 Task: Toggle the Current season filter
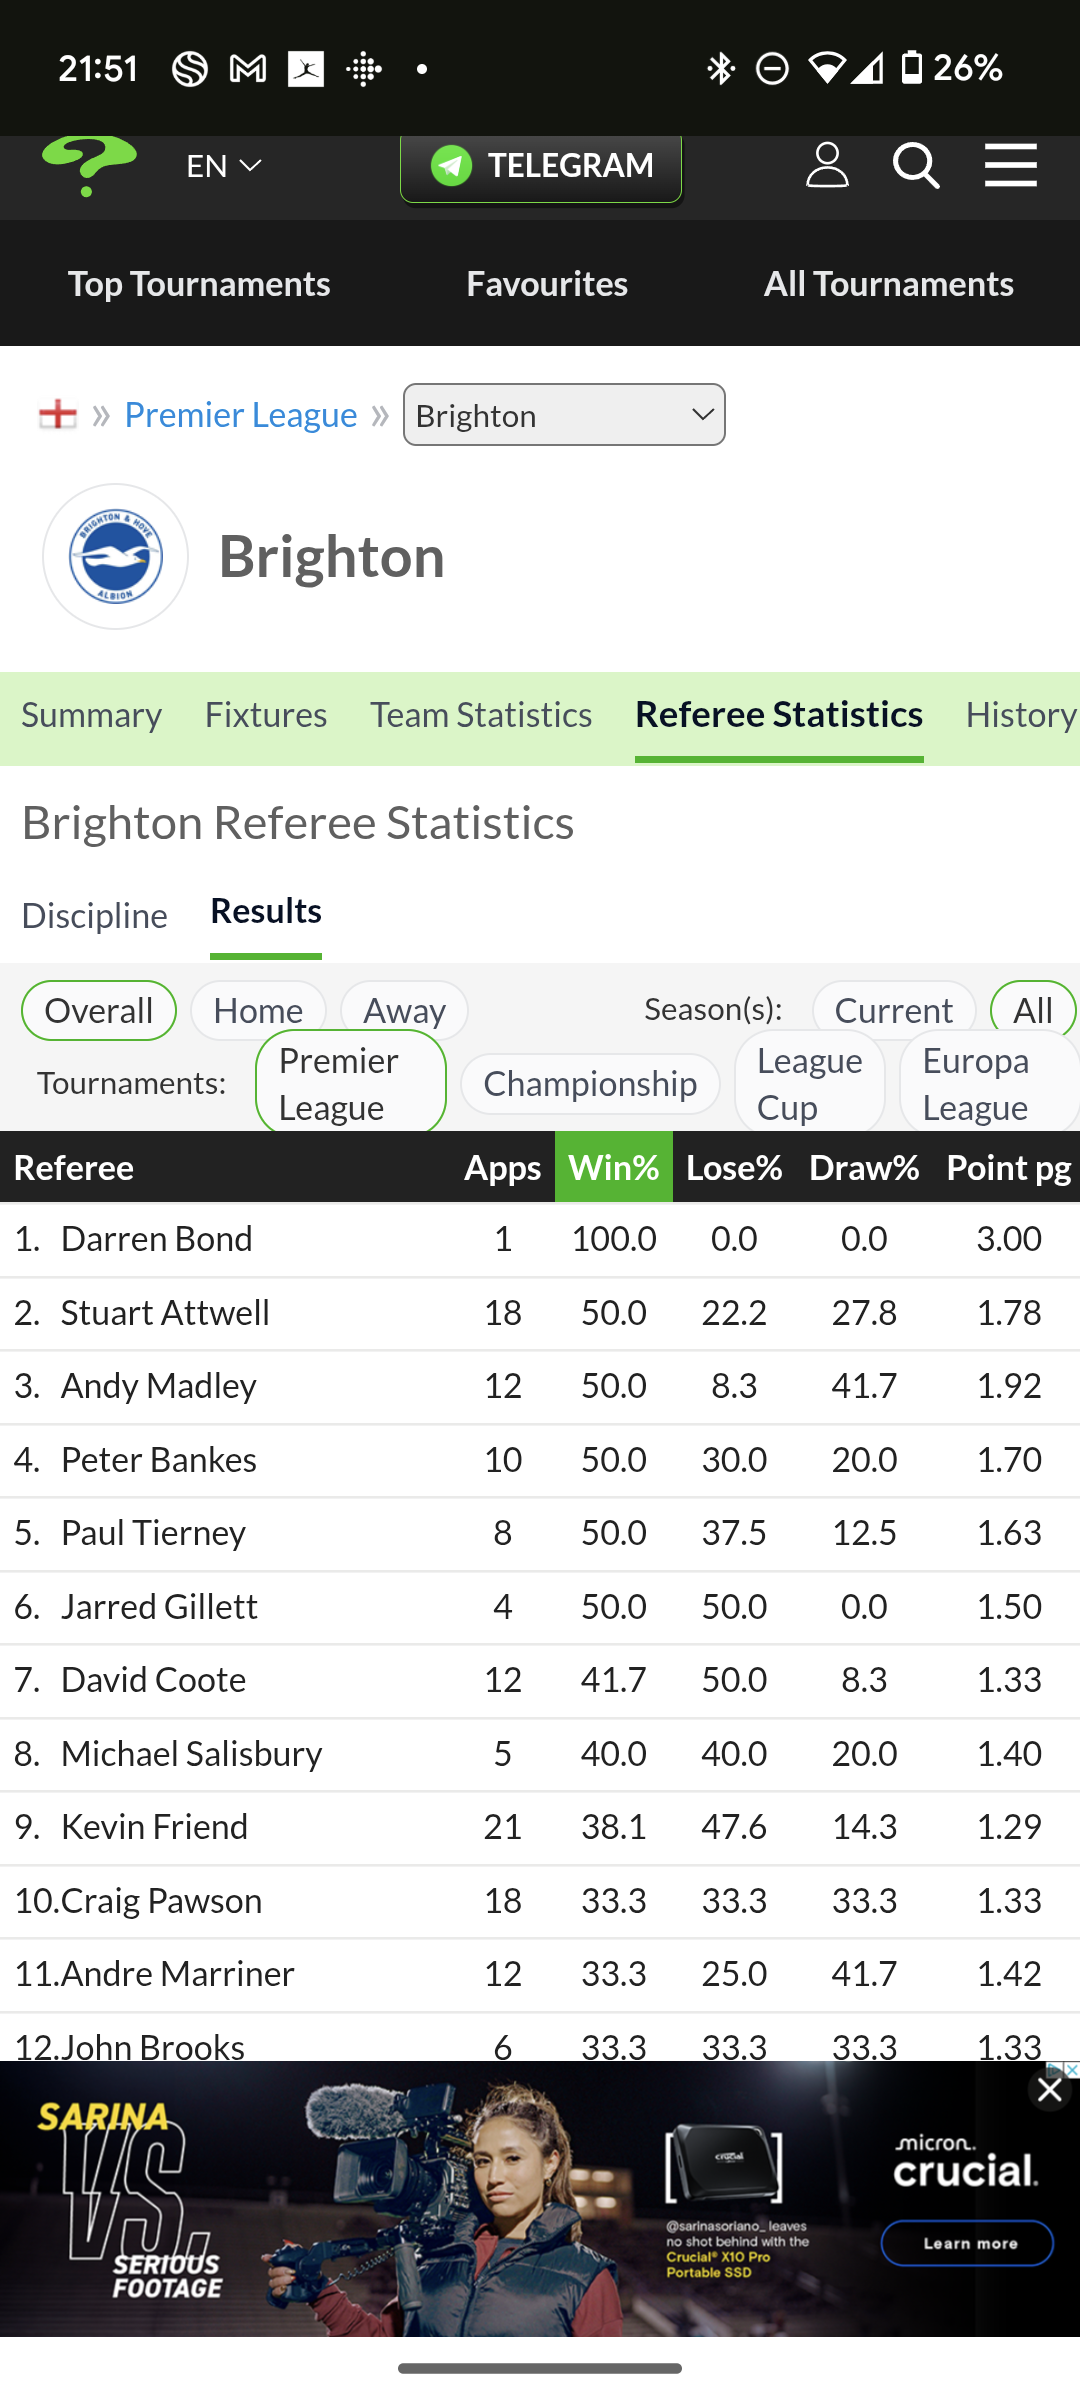click(x=894, y=1010)
